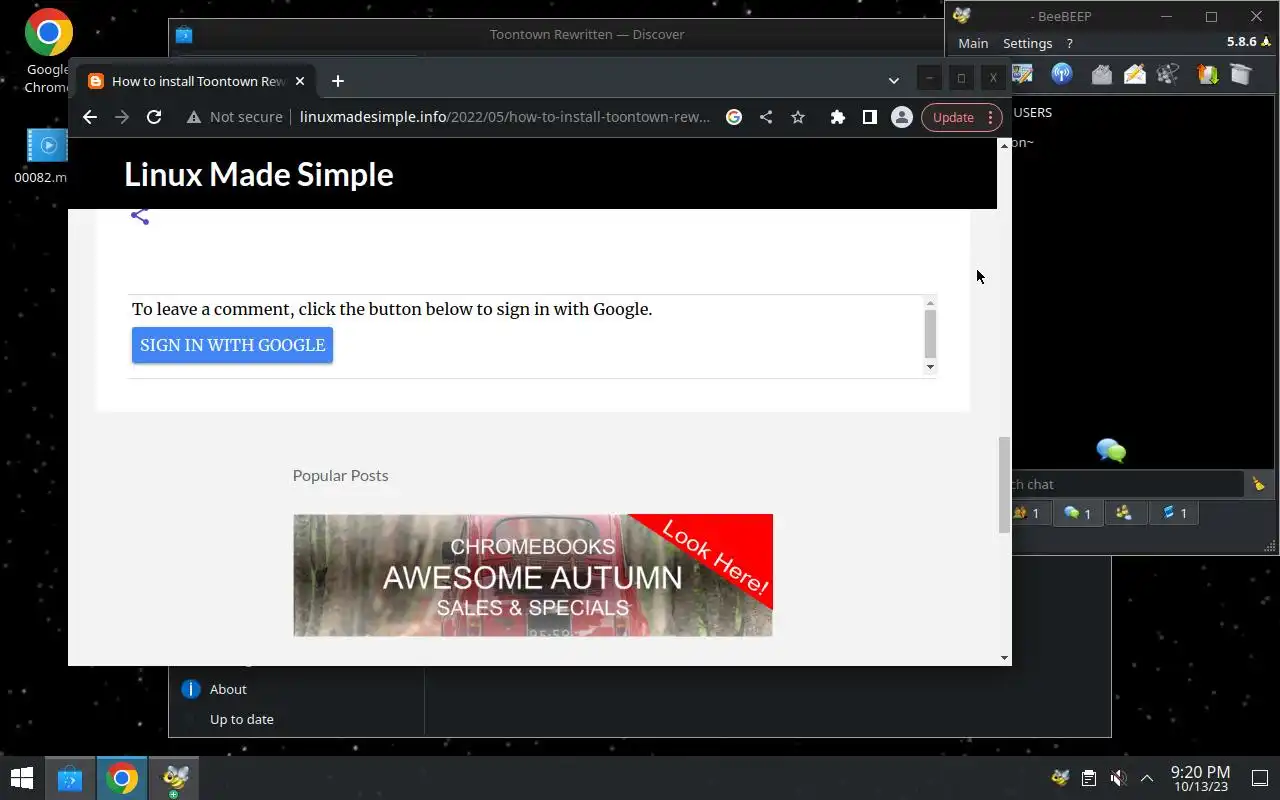This screenshot has height=800, width=1280.
Task: Click the clipboard icon in system tray
Action: point(1089,778)
